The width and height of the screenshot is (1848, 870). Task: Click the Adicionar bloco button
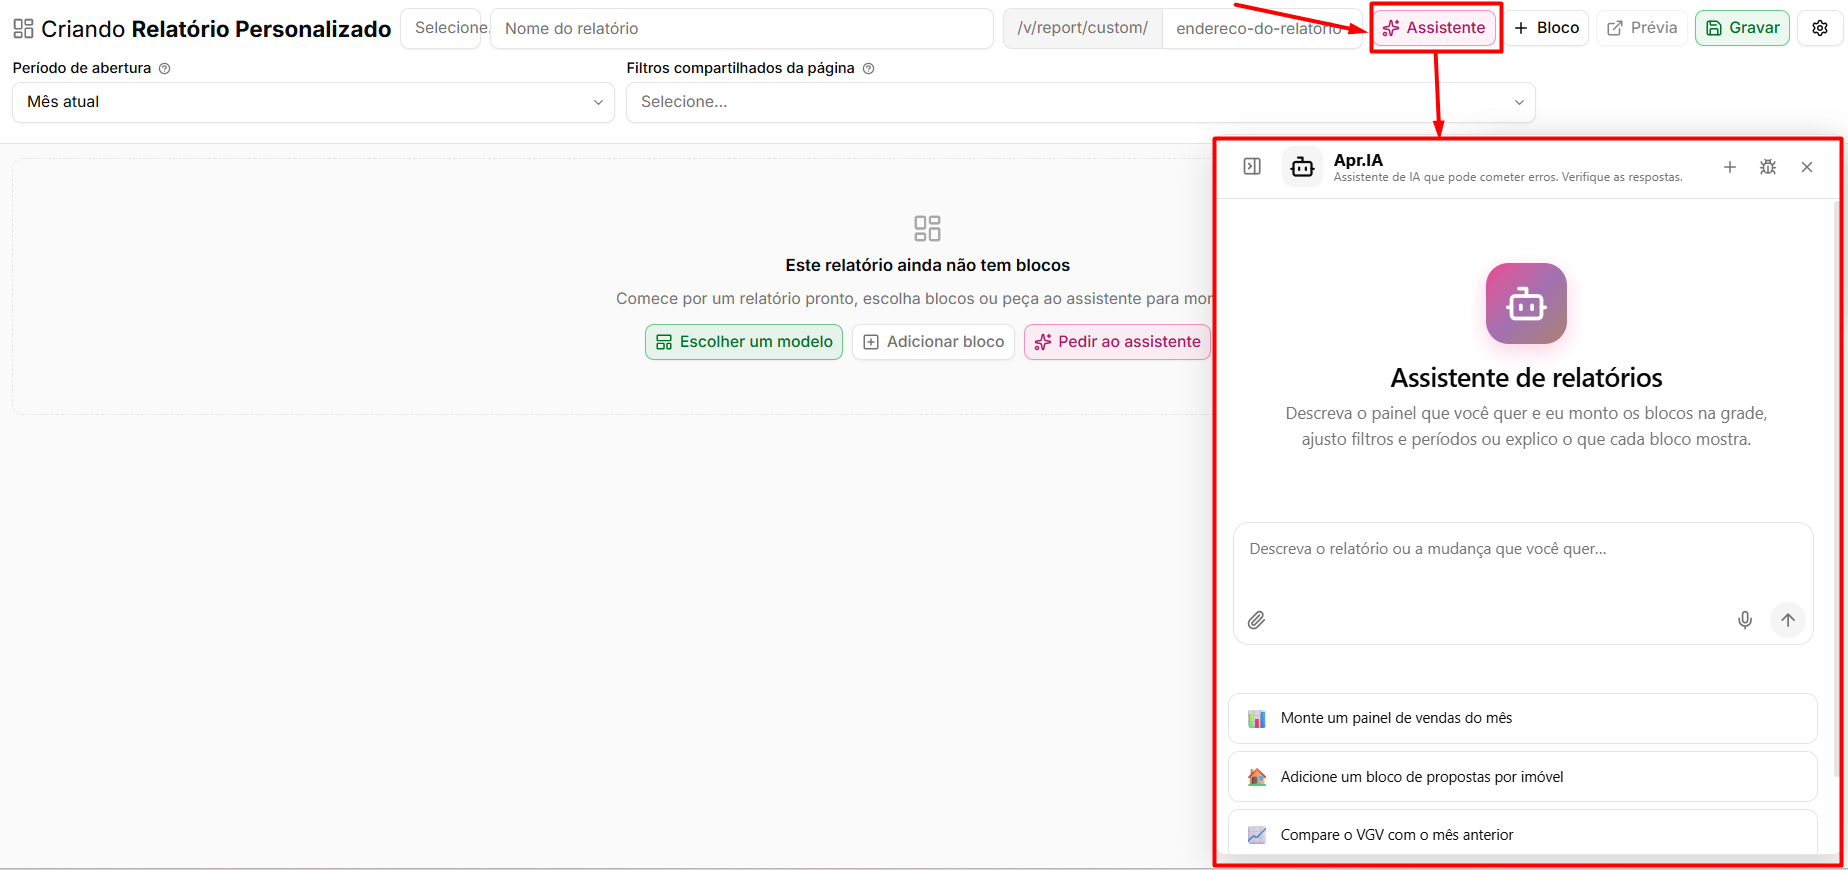click(934, 342)
